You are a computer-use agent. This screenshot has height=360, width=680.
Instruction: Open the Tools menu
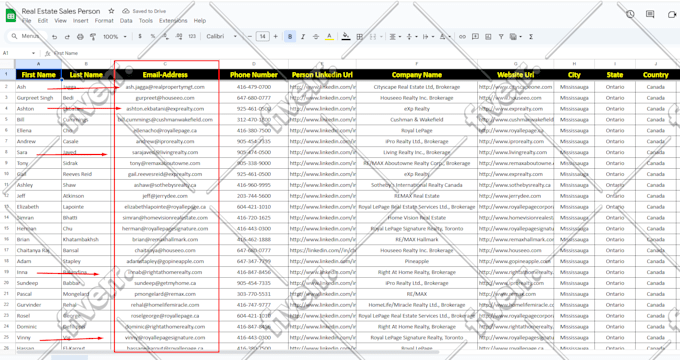[x=146, y=20]
